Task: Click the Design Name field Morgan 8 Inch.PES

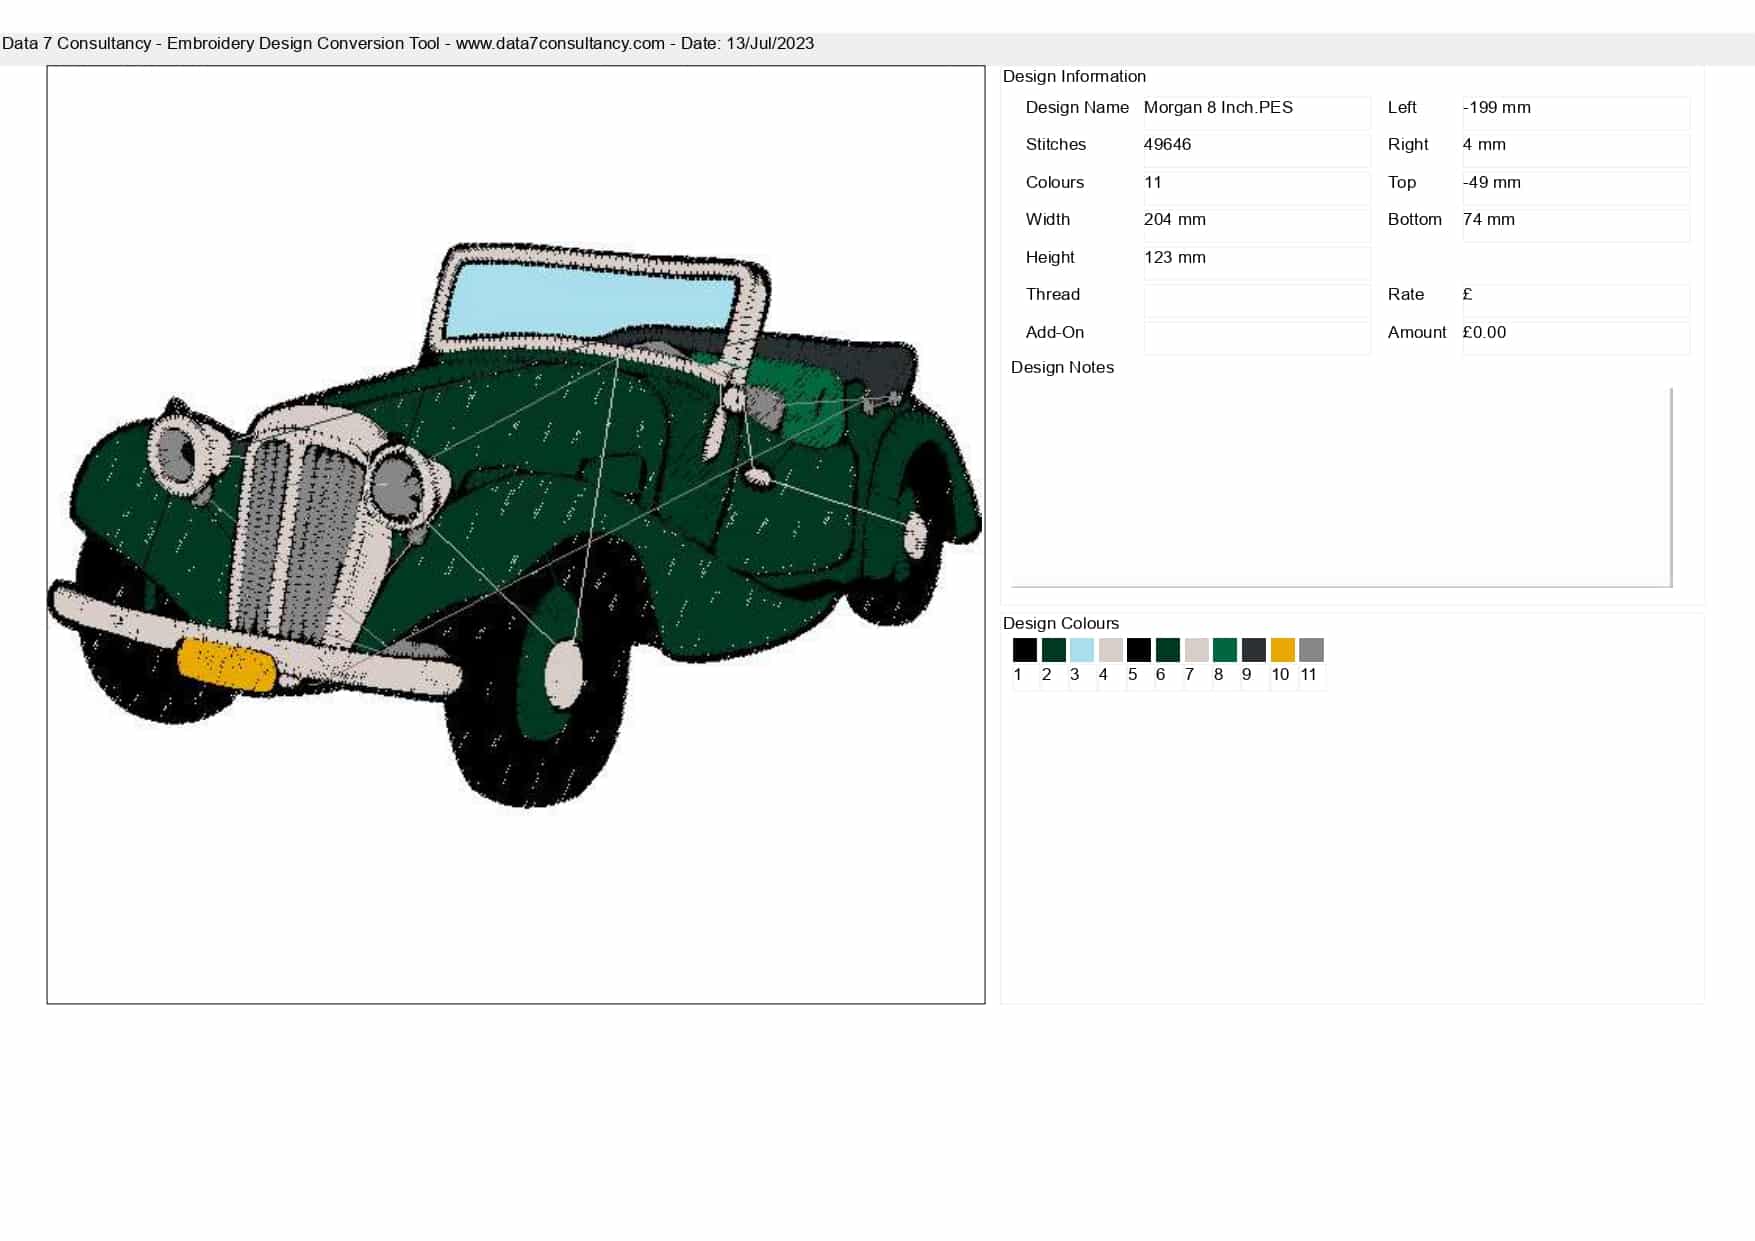Action: click(1257, 112)
